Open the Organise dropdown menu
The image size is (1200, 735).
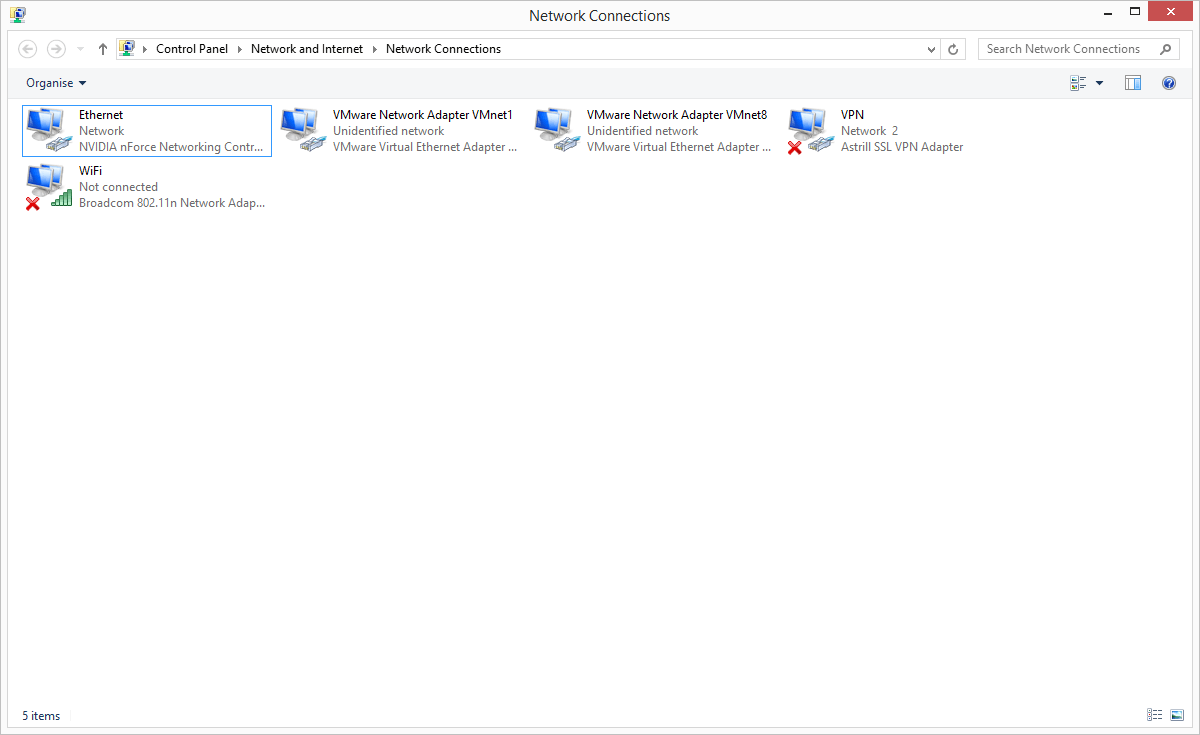[x=56, y=83]
